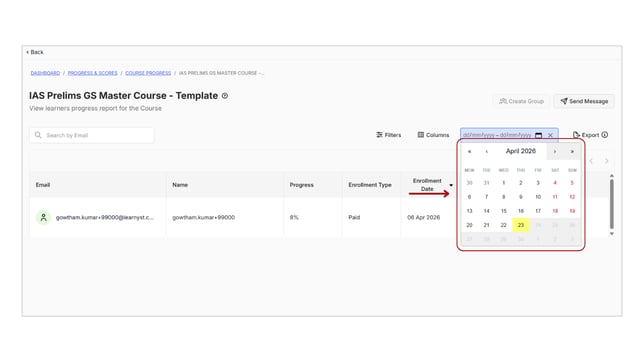Select April 15 in calendar
This screenshot has height=362, width=644.
(504, 211)
